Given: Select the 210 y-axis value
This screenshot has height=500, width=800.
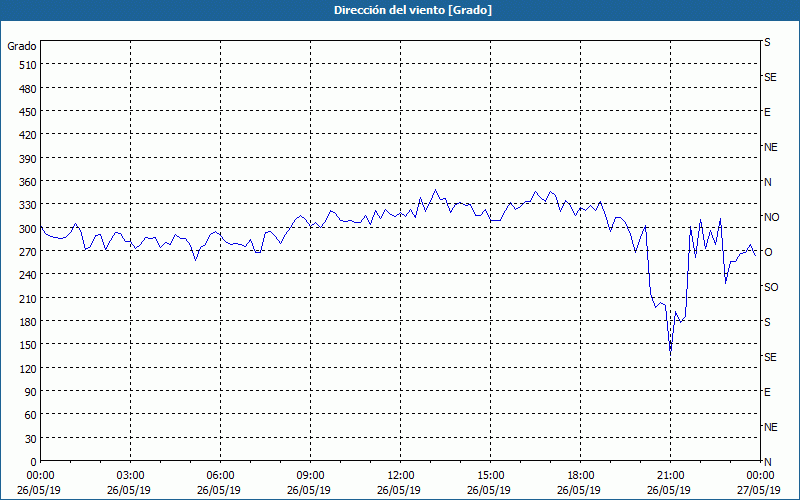Looking at the screenshot, I should (28, 298).
